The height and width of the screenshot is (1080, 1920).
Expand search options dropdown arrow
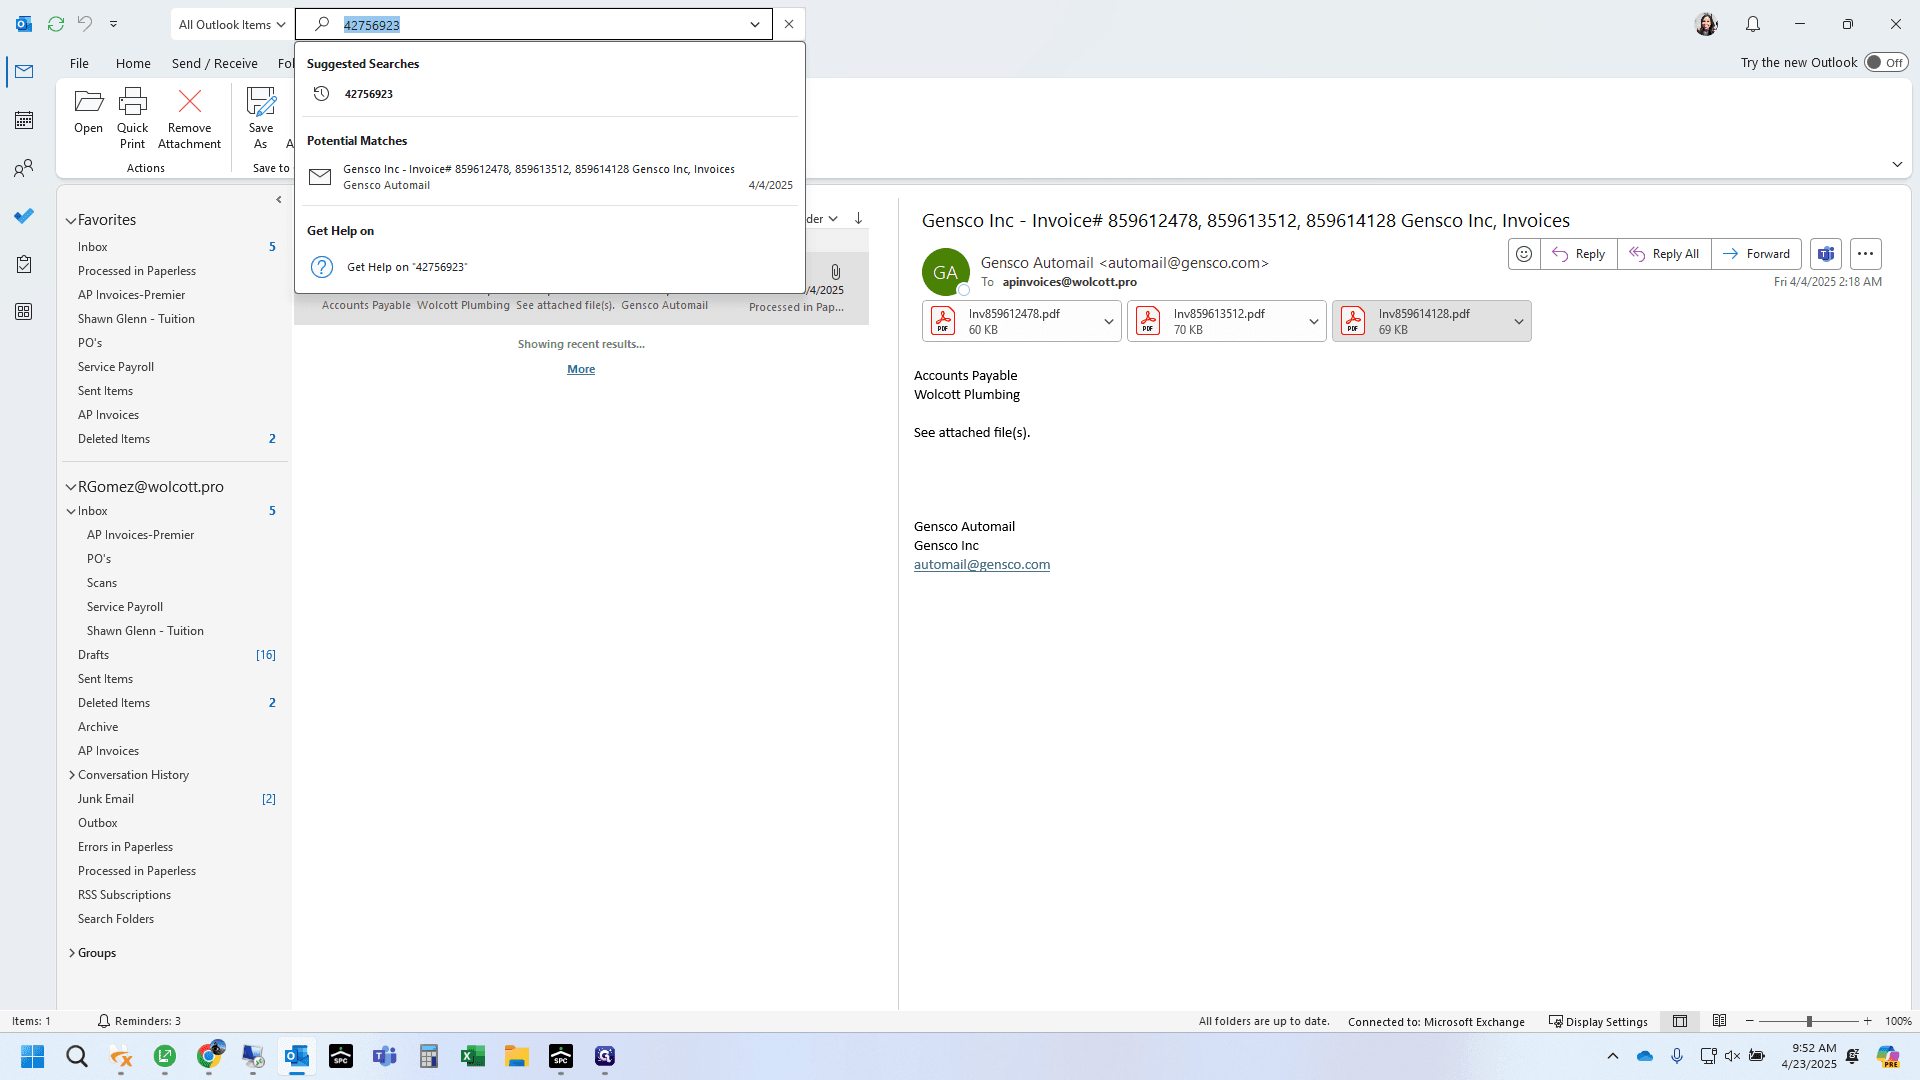pyautogui.click(x=755, y=24)
